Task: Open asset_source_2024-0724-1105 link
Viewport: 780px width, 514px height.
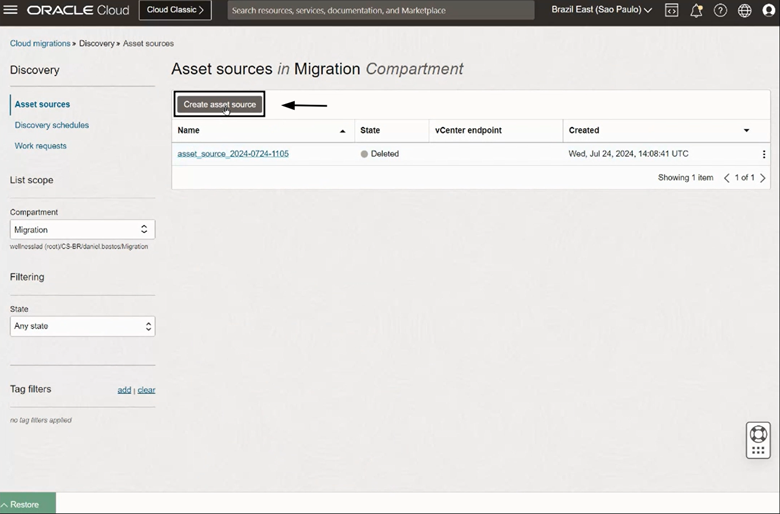Action: pos(233,154)
